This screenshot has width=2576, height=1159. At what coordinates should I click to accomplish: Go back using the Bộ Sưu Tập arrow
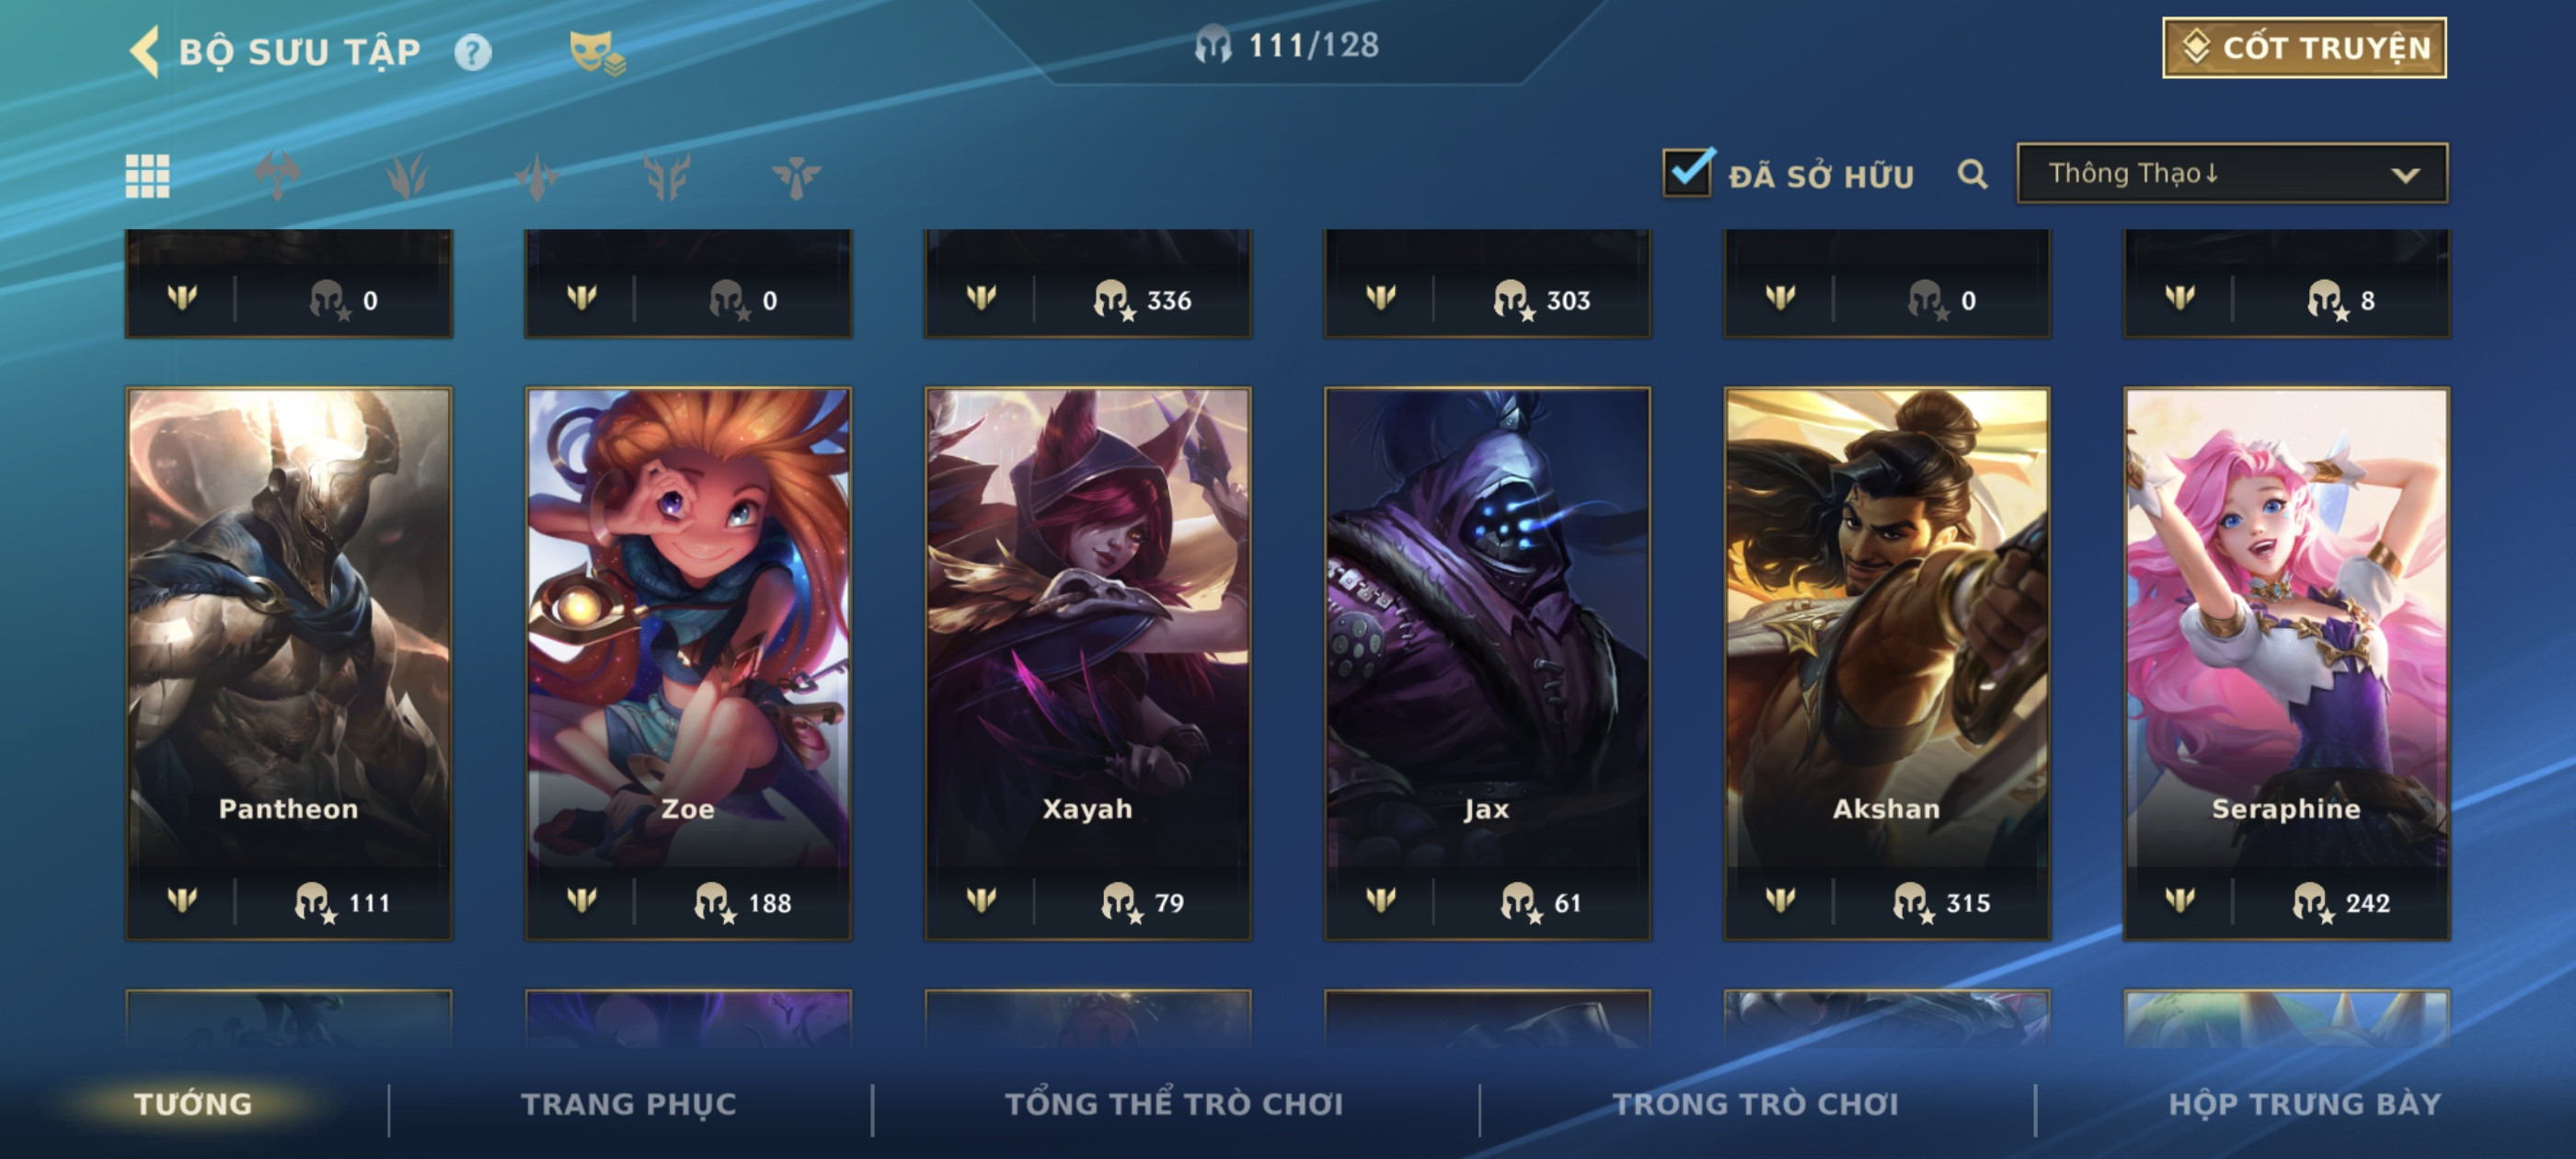coord(145,51)
